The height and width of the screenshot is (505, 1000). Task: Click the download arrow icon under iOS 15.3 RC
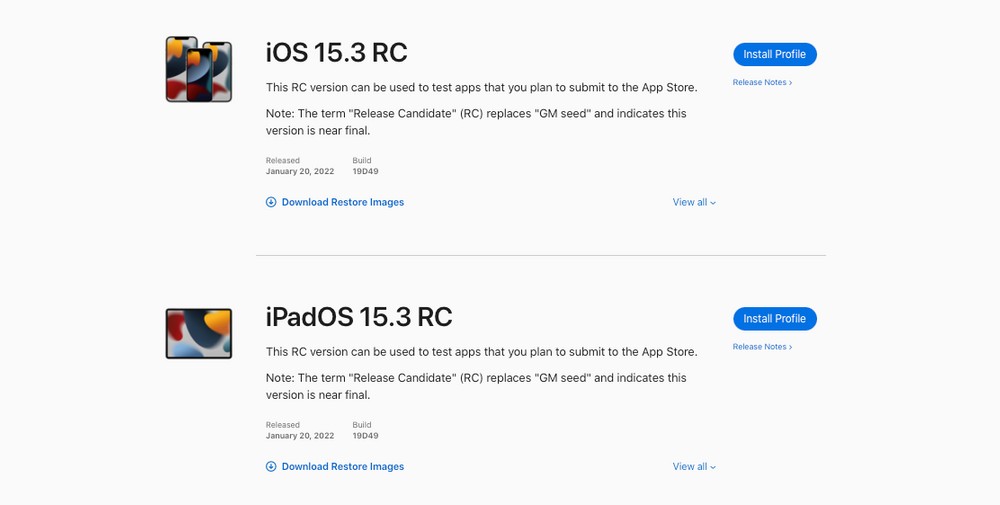271,202
